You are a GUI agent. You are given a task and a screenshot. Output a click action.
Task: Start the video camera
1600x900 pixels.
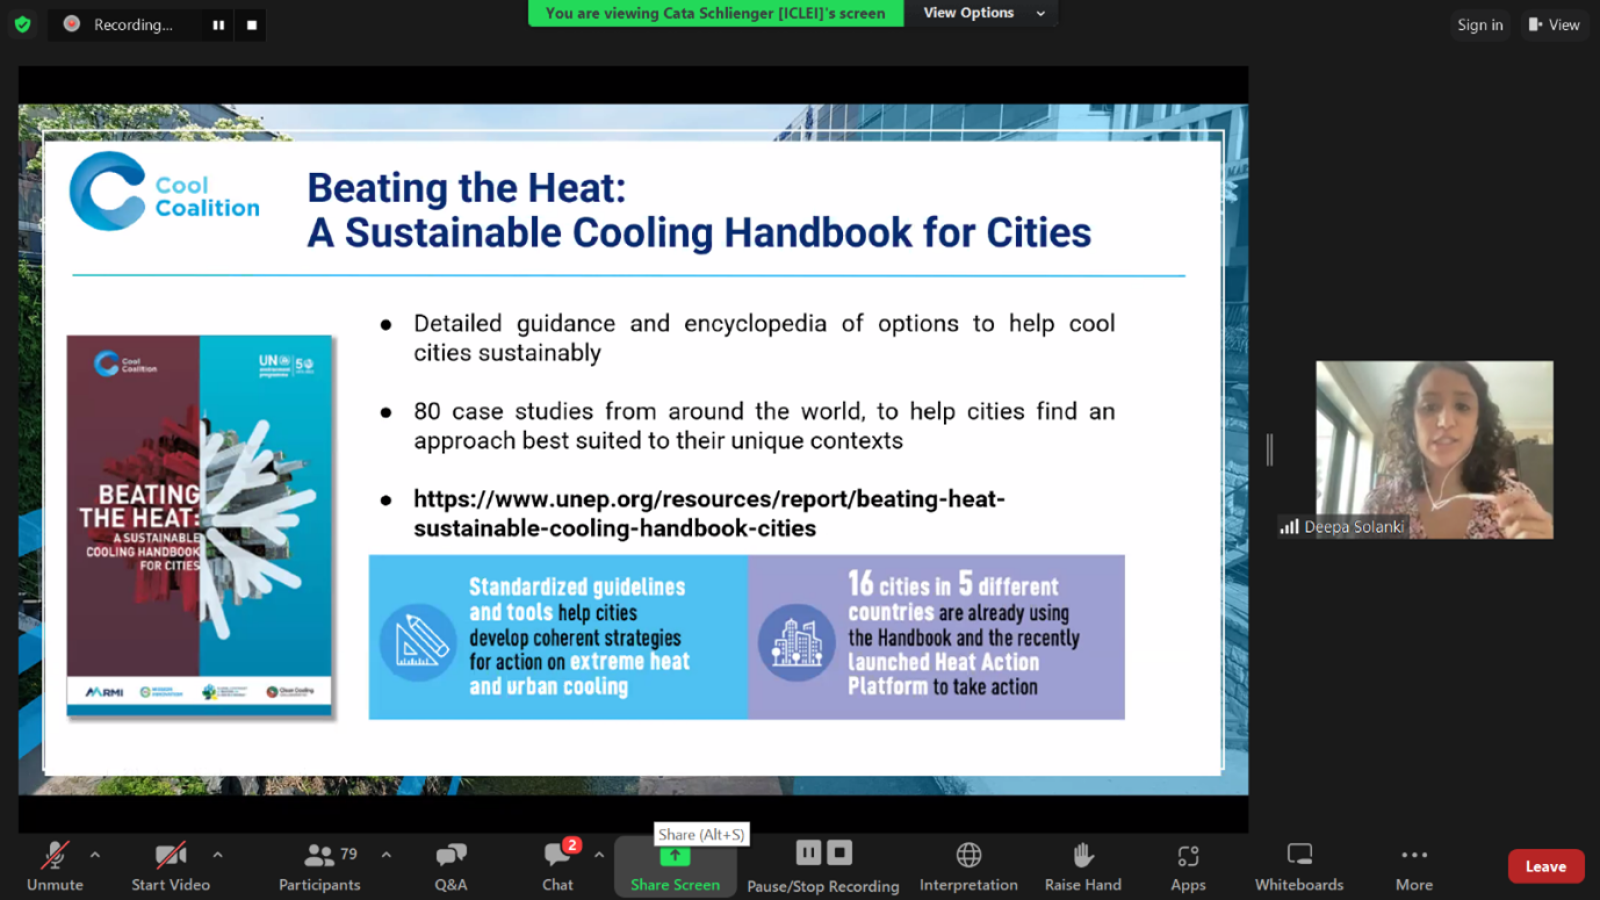pyautogui.click(x=171, y=866)
